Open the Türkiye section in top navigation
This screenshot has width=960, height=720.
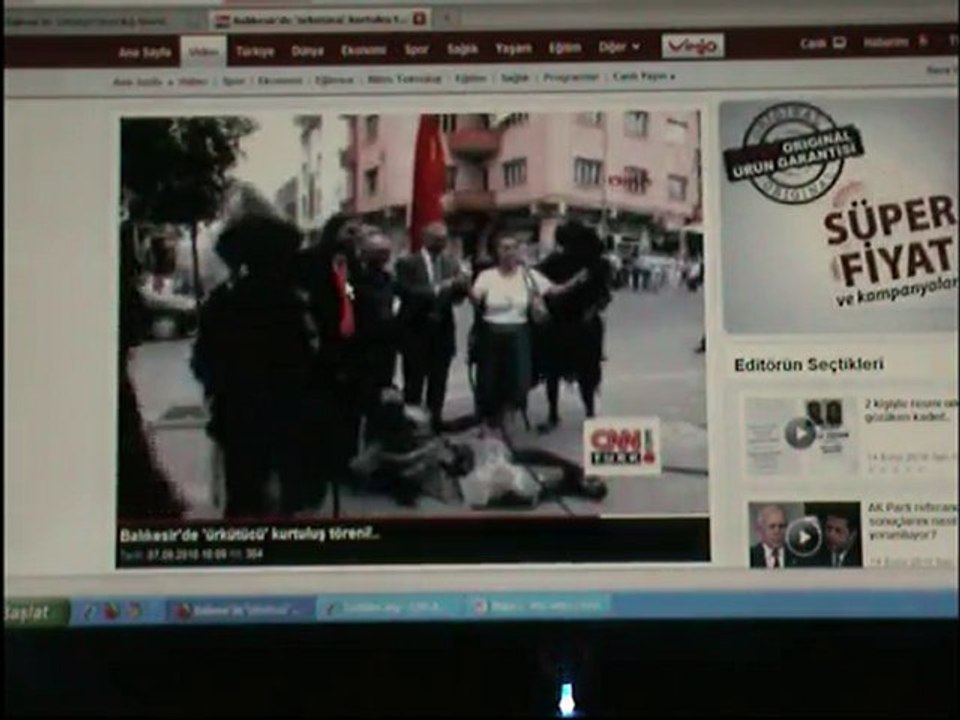(255, 51)
